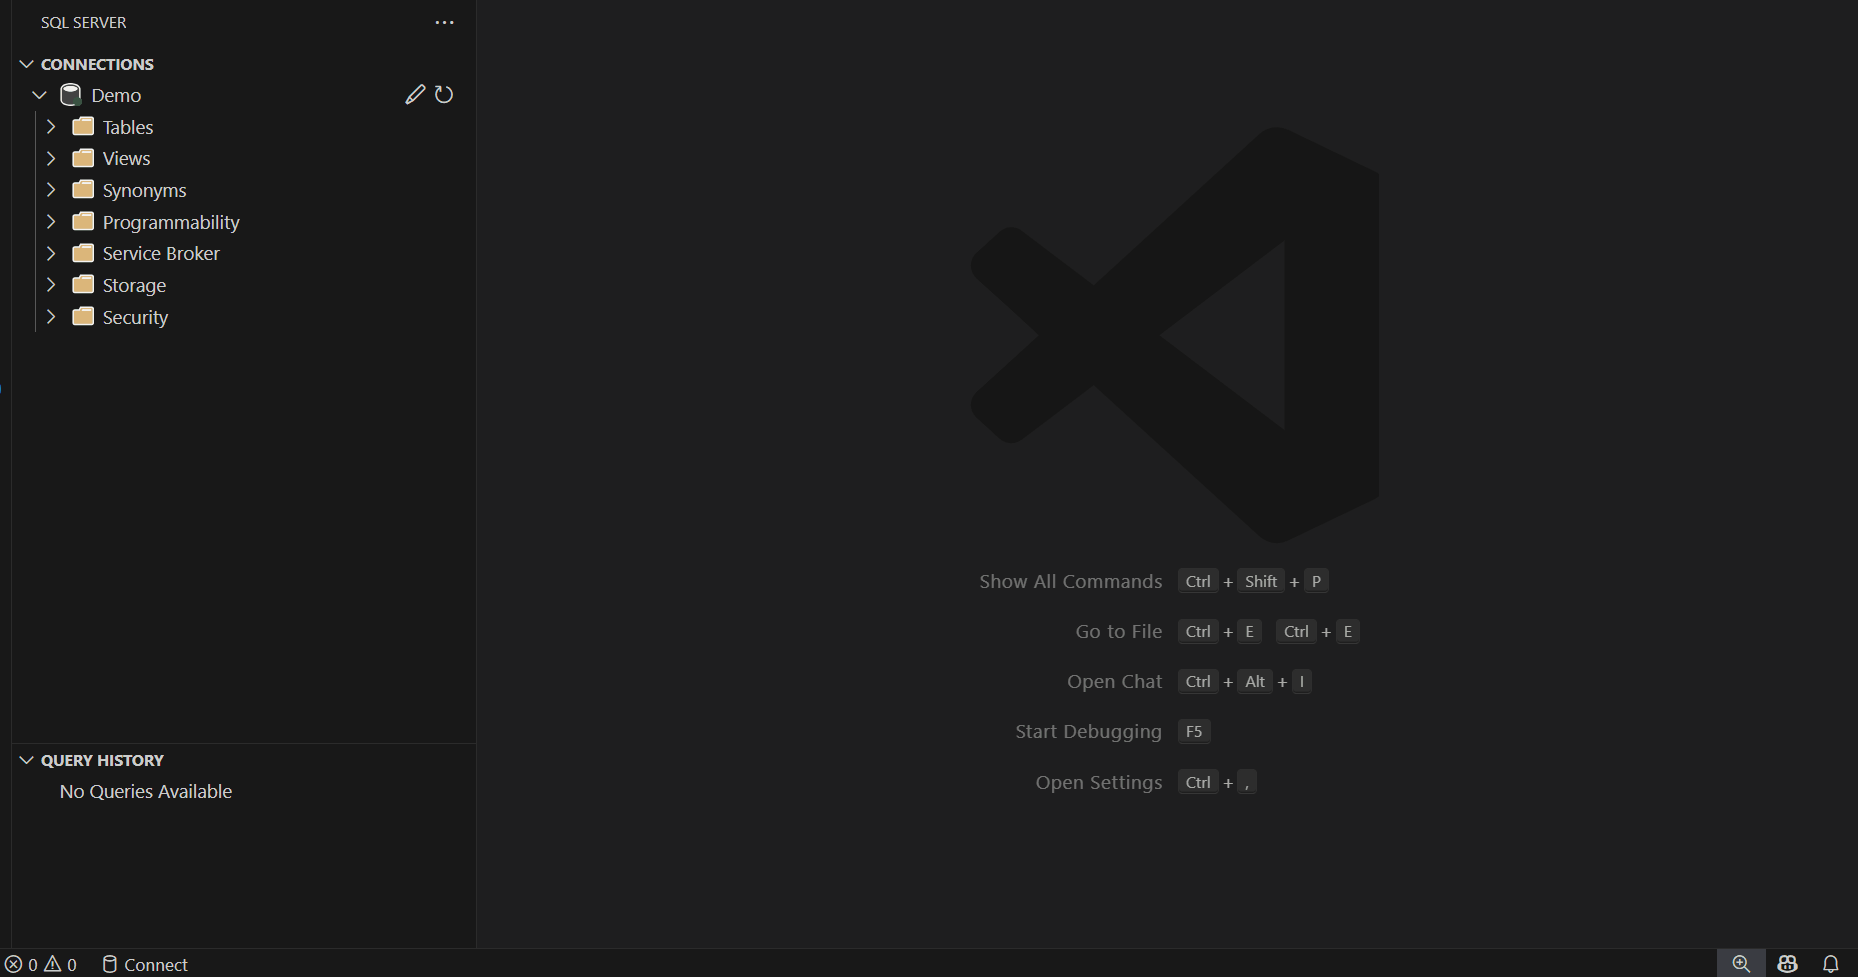
Task: Expand the Views folder chevron
Action: tap(52, 158)
